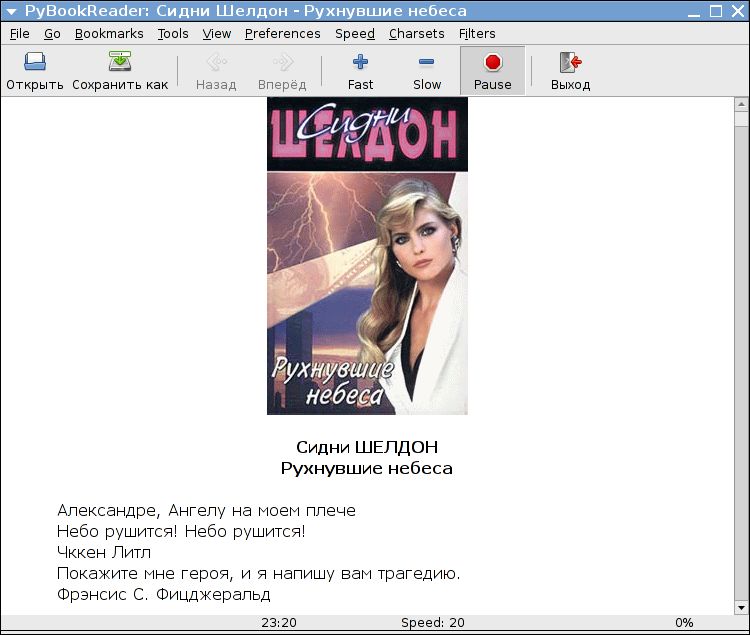This screenshot has width=750, height=635.
Task: Expand the Bookmarks menu
Action: (x=109, y=33)
